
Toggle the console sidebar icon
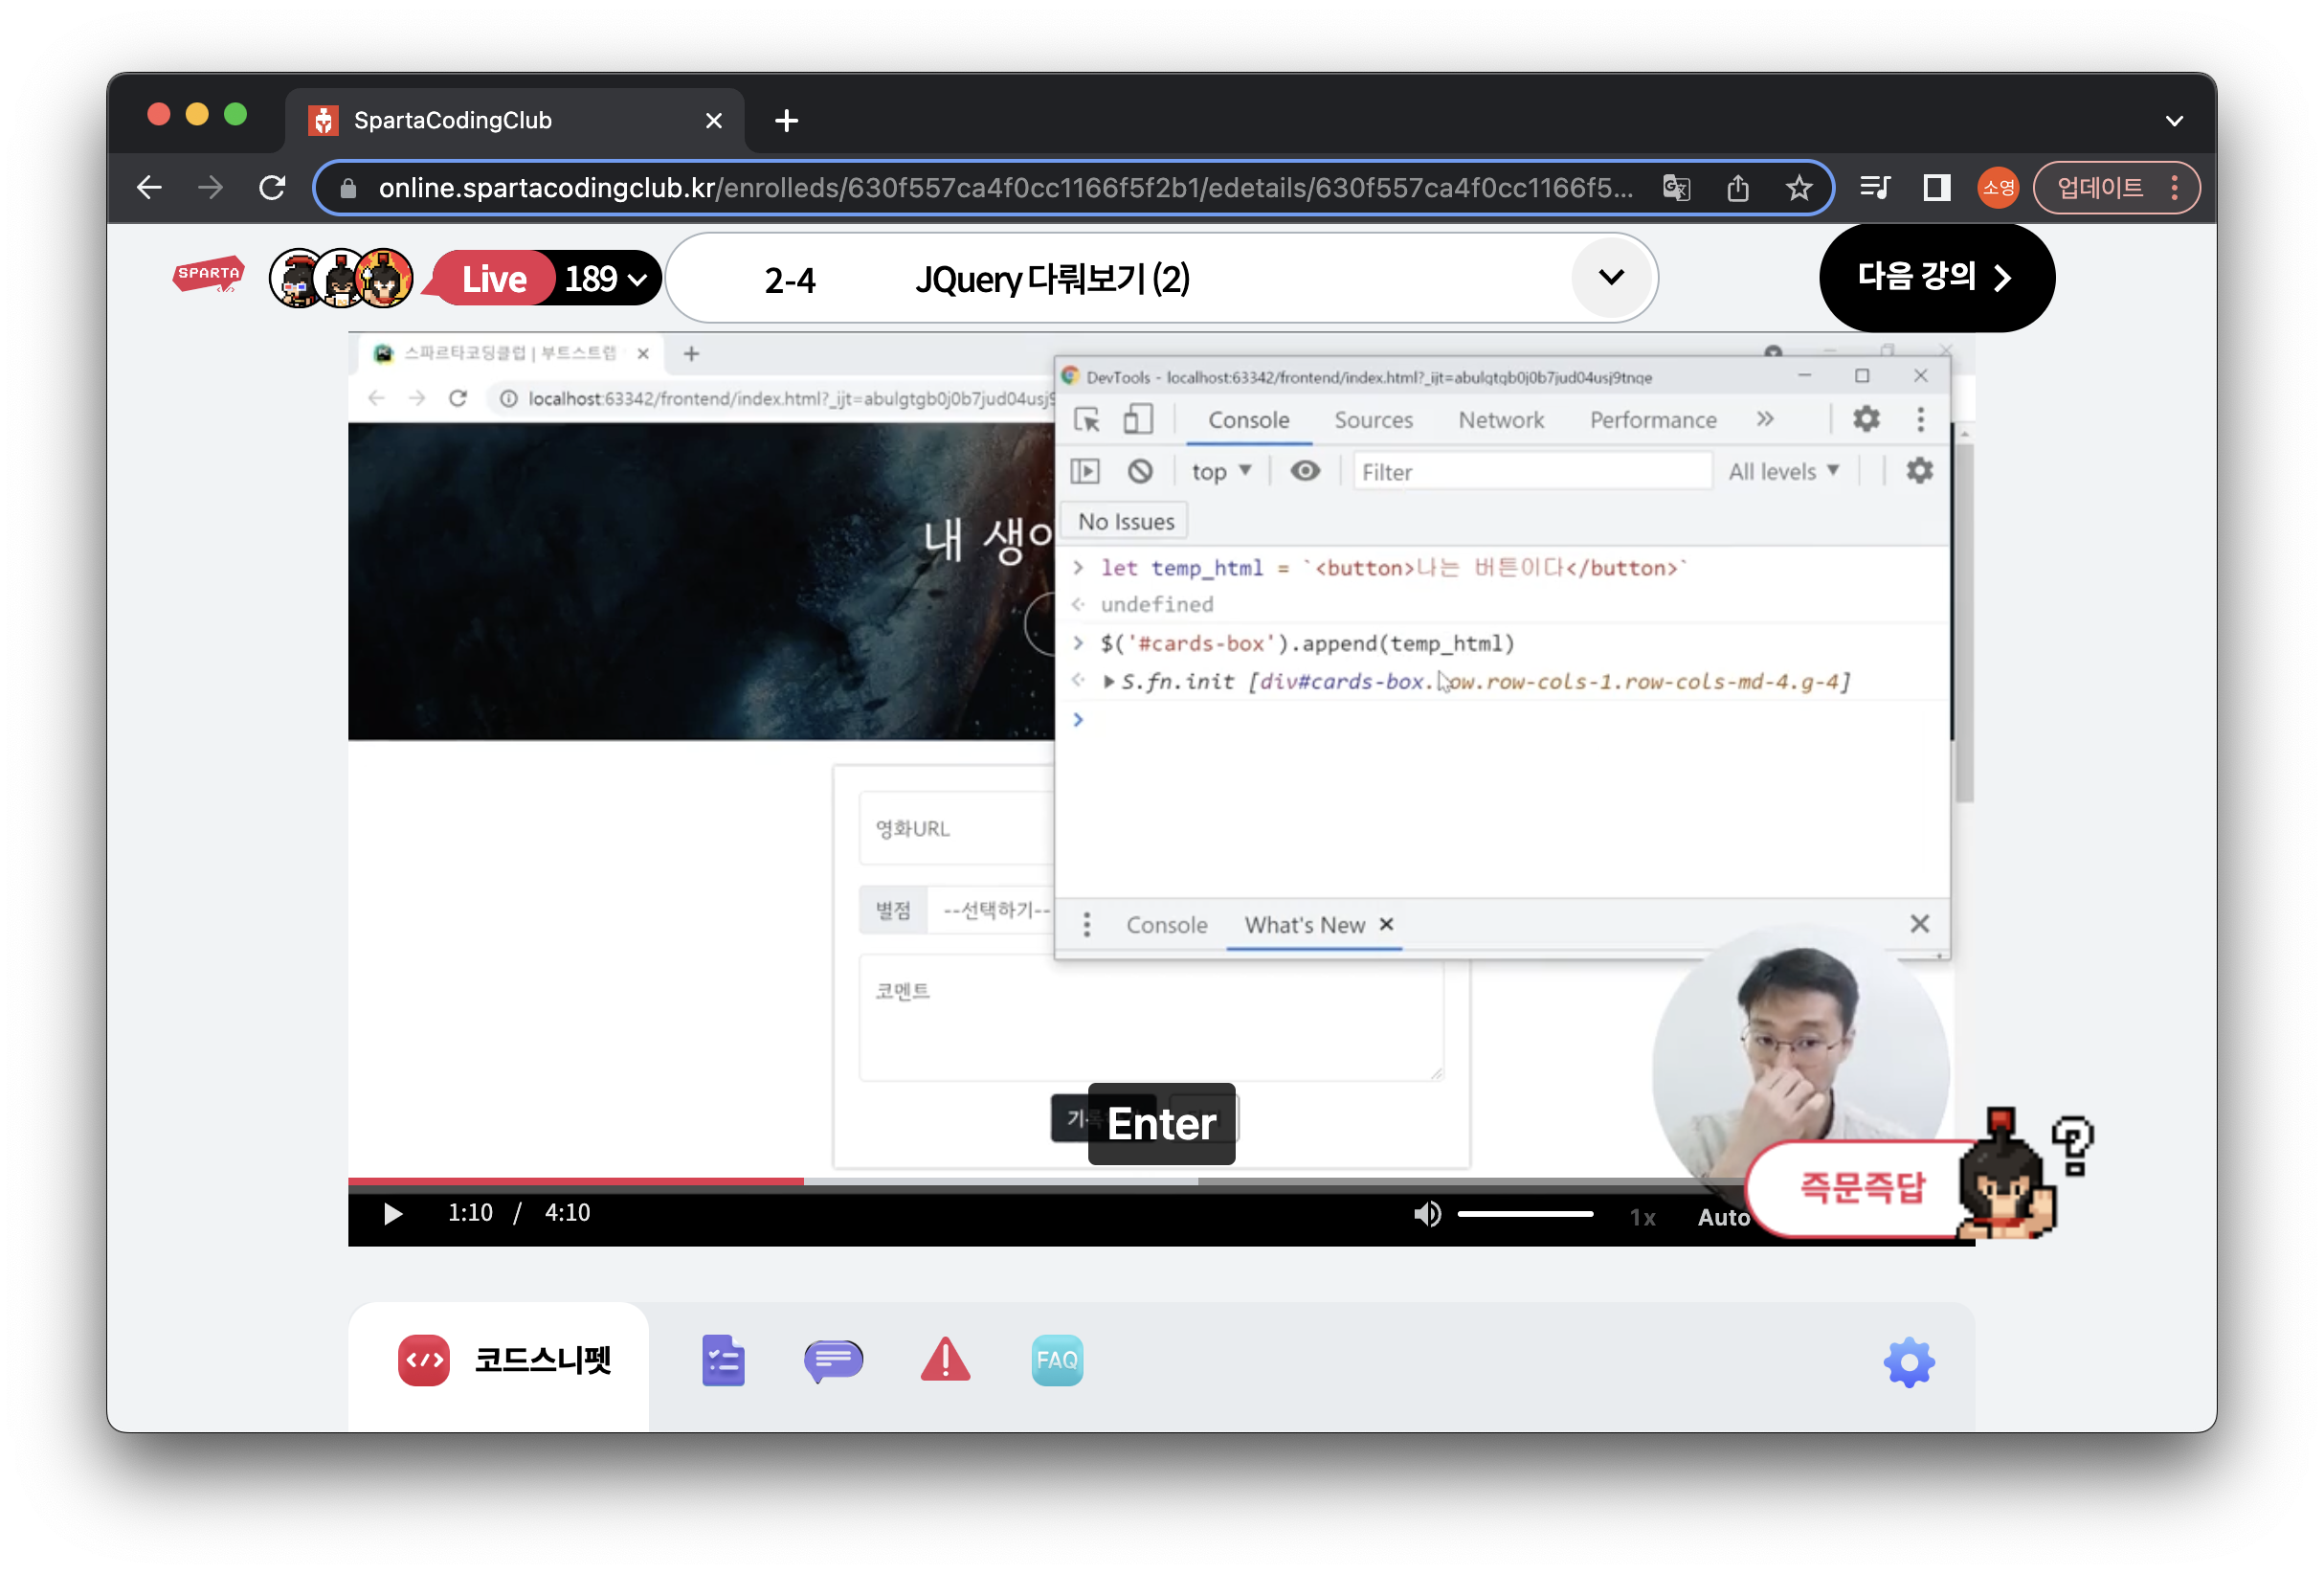1084,471
